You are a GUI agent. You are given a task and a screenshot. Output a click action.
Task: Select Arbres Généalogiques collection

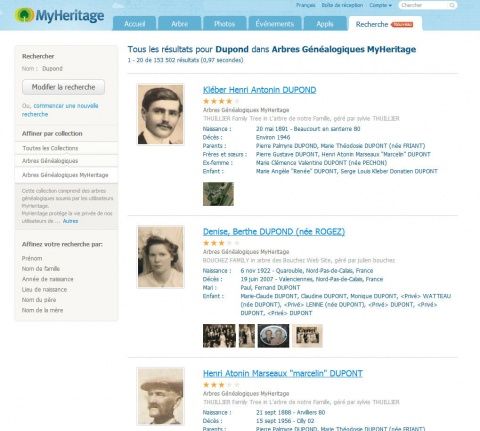tap(66, 161)
